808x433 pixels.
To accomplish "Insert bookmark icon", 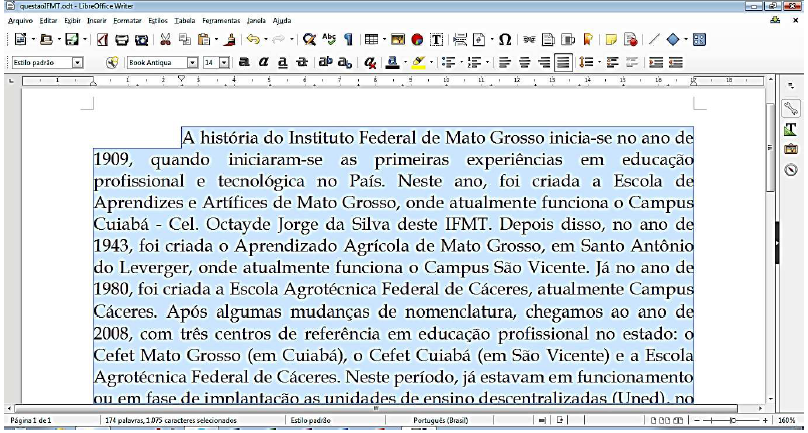I will [x=587, y=40].
